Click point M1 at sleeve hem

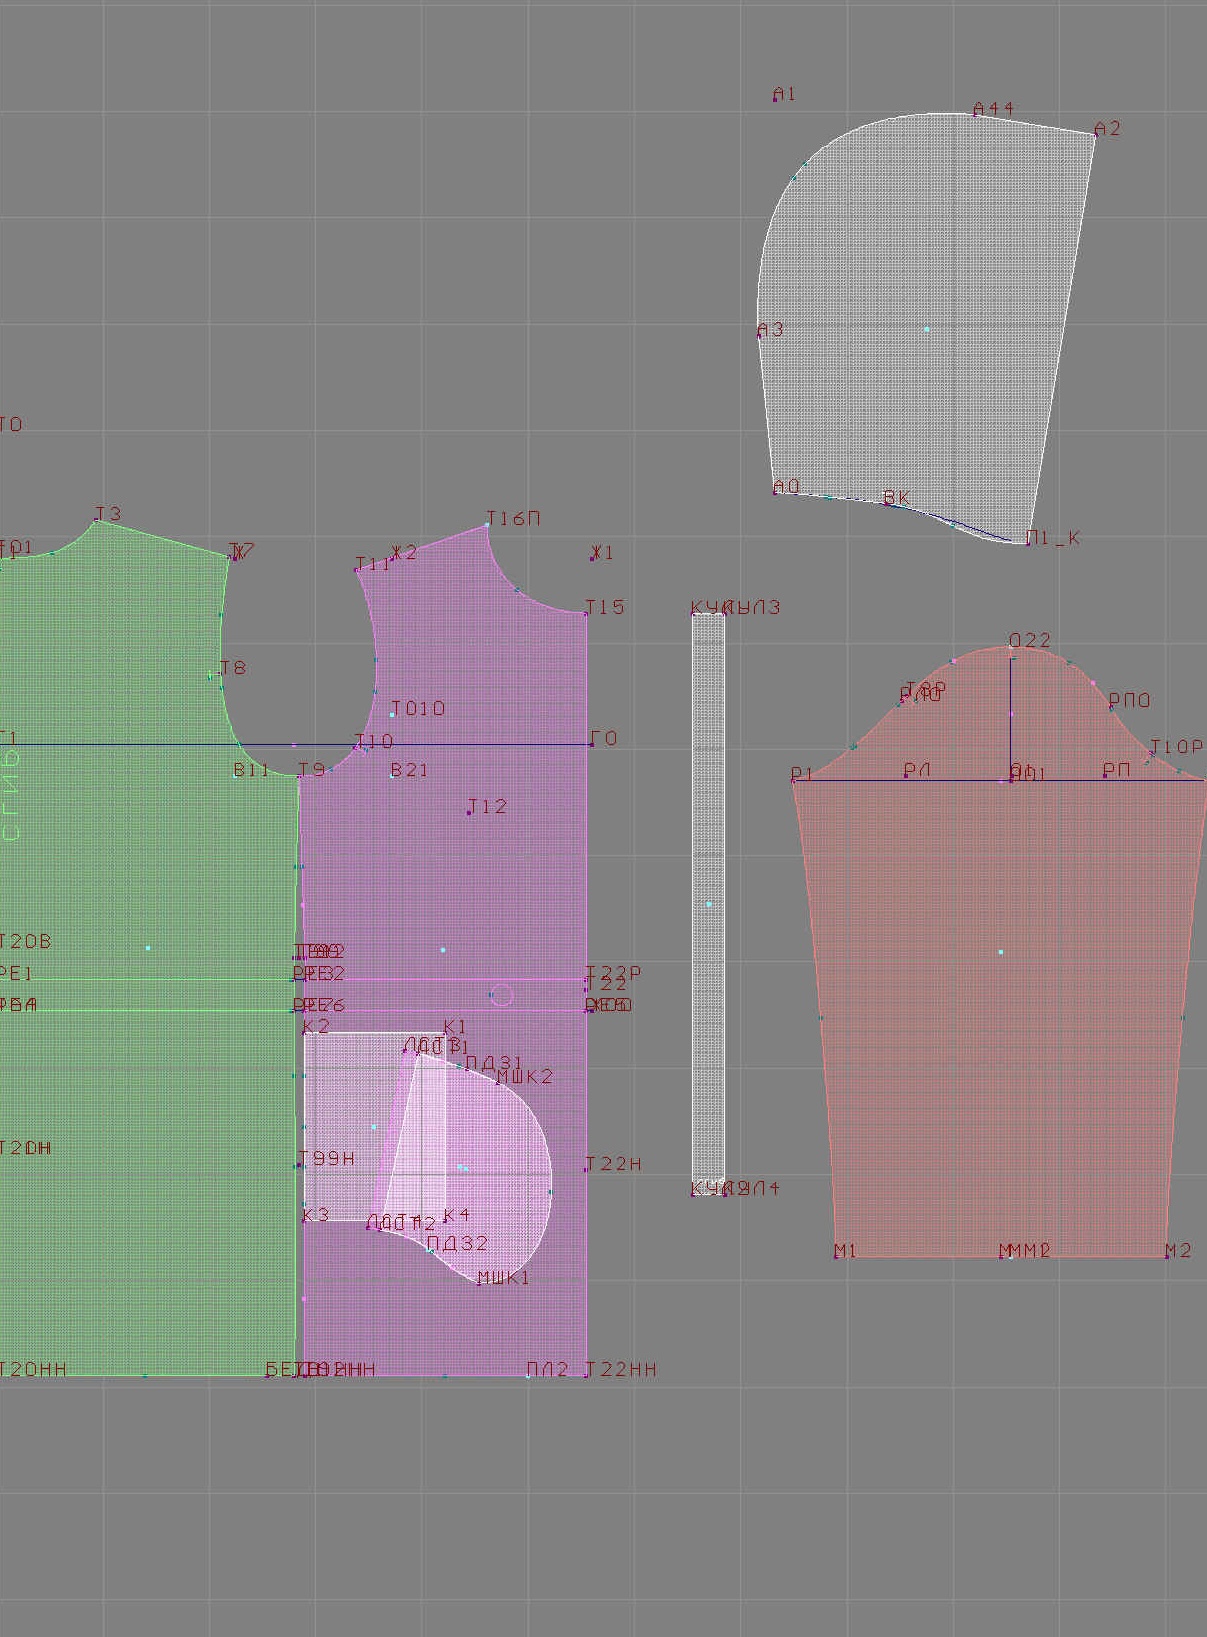(836, 1256)
